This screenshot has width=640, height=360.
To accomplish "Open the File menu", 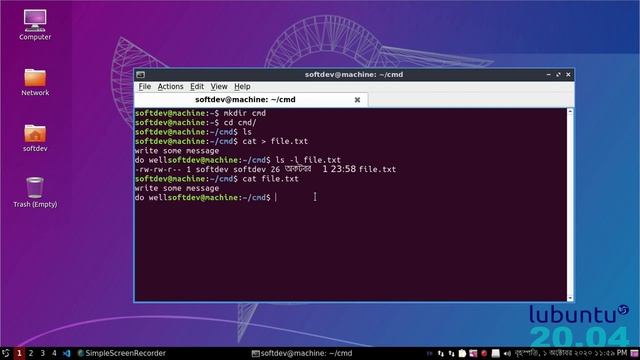I will click(144, 87).
